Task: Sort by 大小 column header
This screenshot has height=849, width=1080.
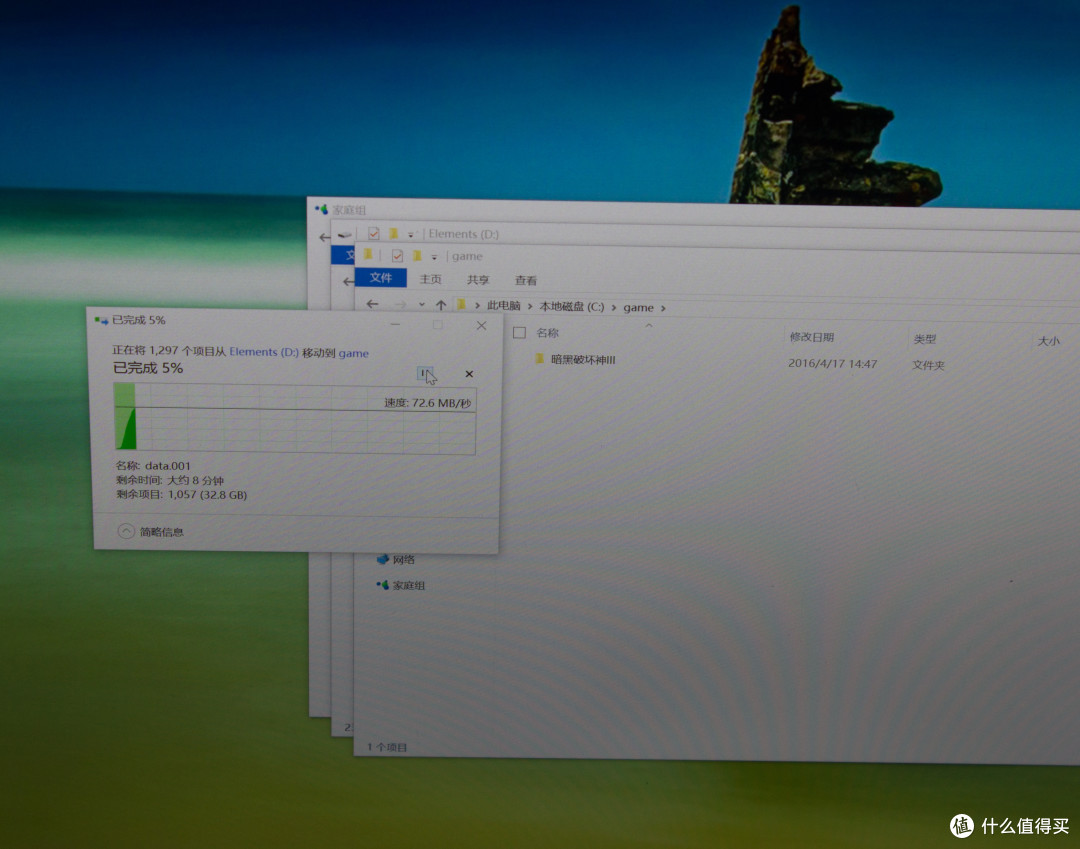Action: [x=1048, y=341]
